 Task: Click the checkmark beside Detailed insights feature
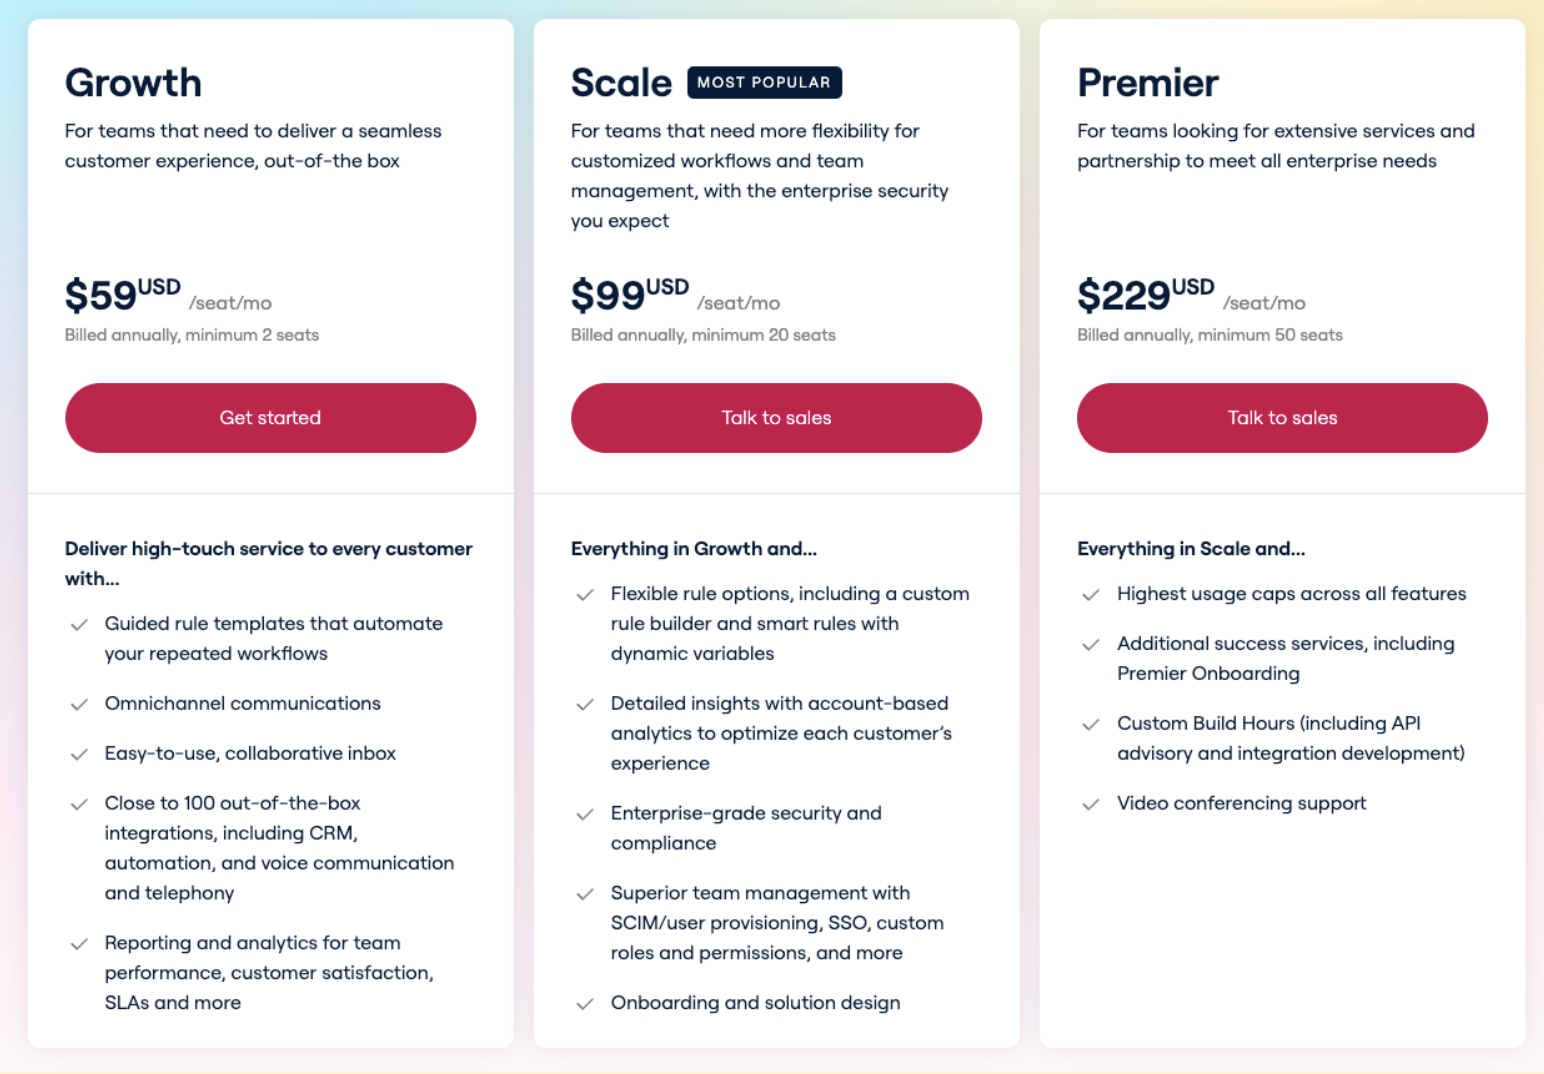click(x=586, y=704)
